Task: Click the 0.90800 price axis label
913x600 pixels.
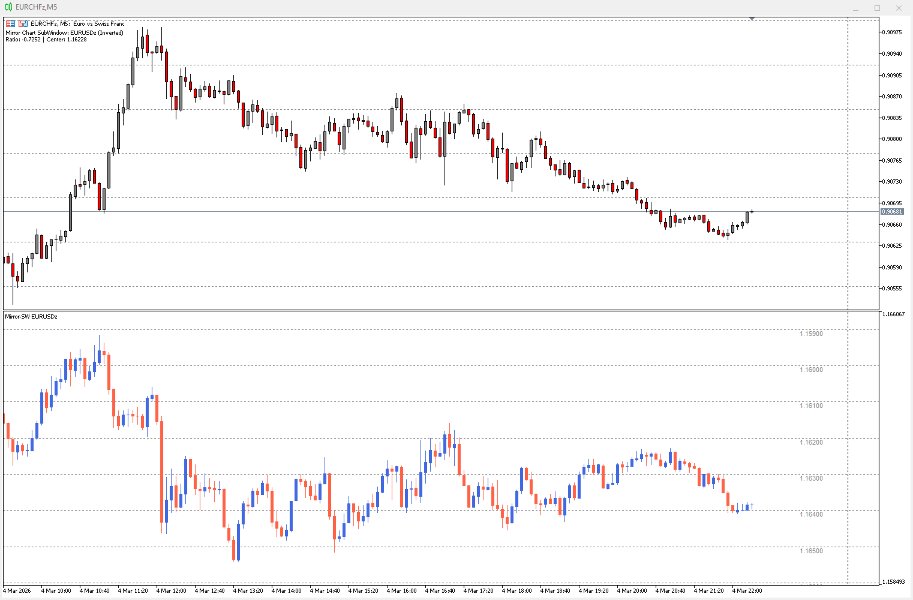Action: pyautogui.click(x=892, y=139)
